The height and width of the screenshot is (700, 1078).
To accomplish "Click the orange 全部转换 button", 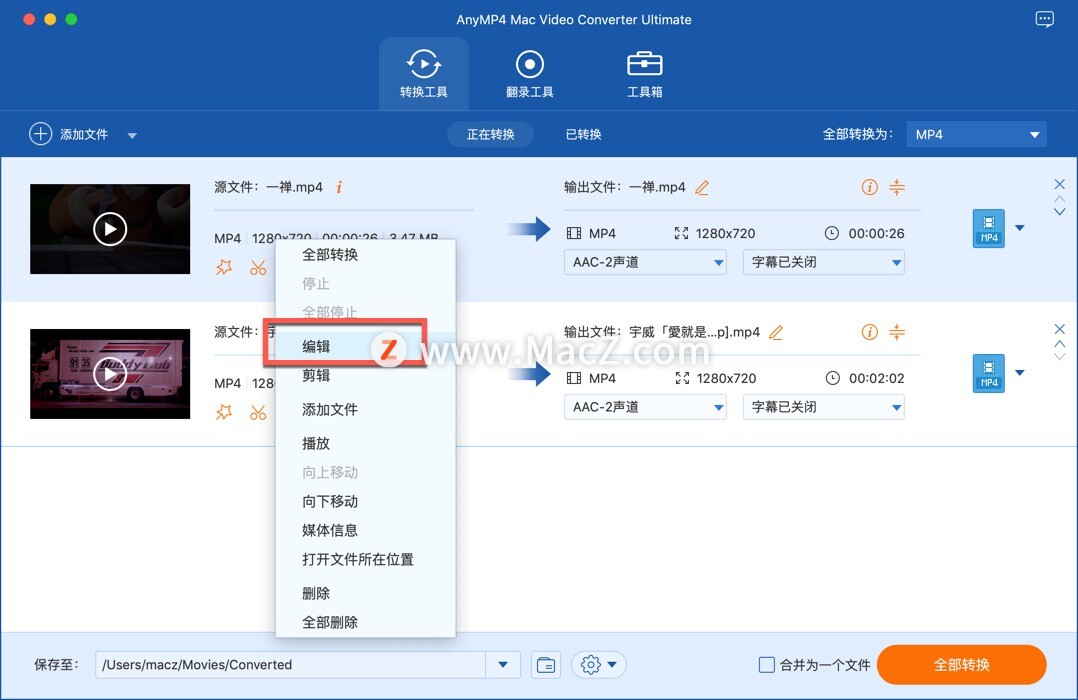I will 961,664.
